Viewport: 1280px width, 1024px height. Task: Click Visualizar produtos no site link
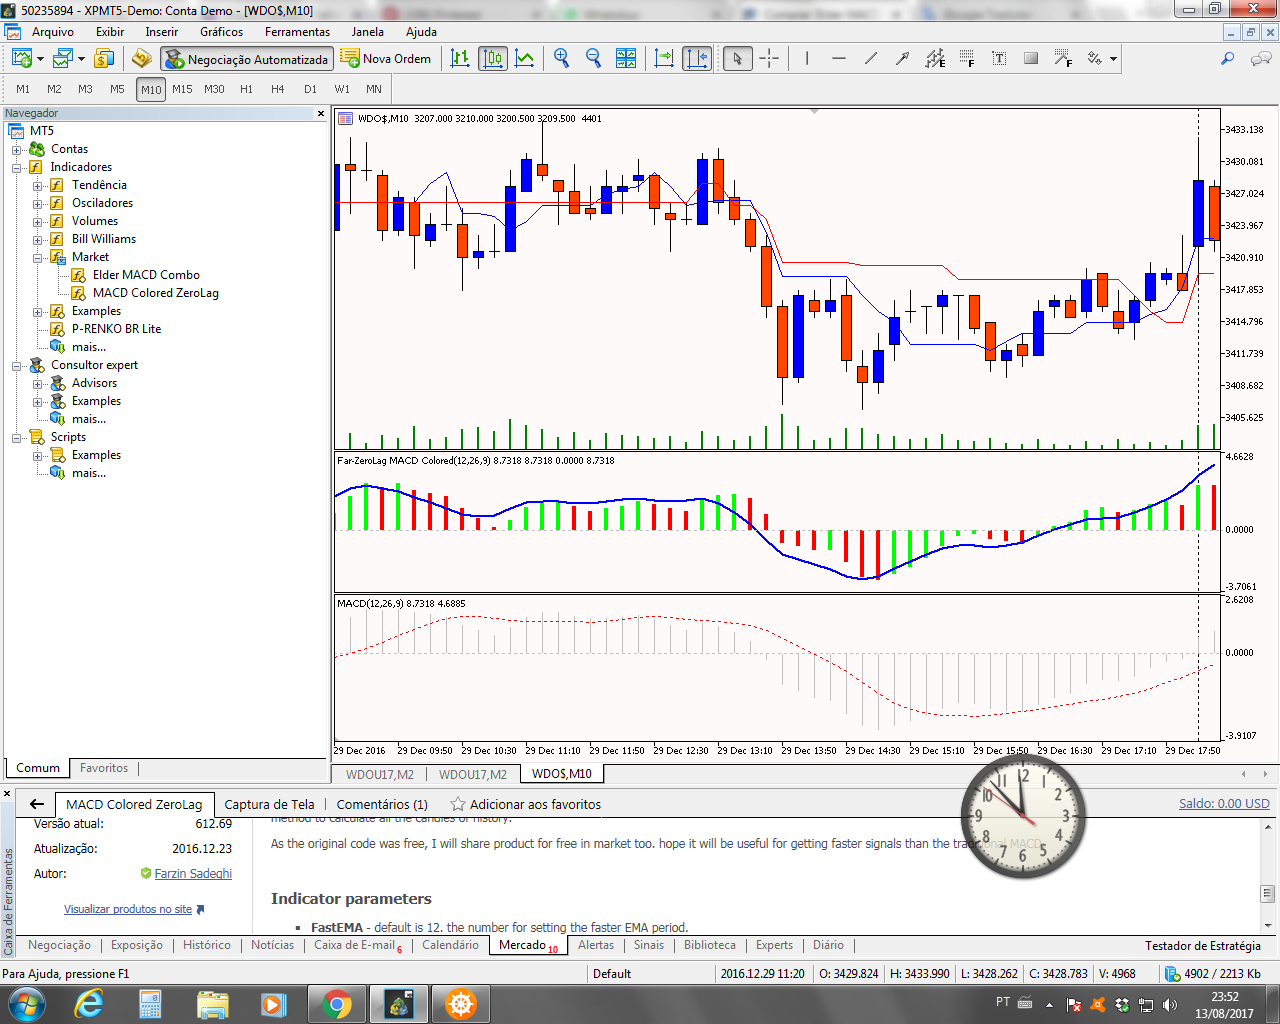[128, 909]
